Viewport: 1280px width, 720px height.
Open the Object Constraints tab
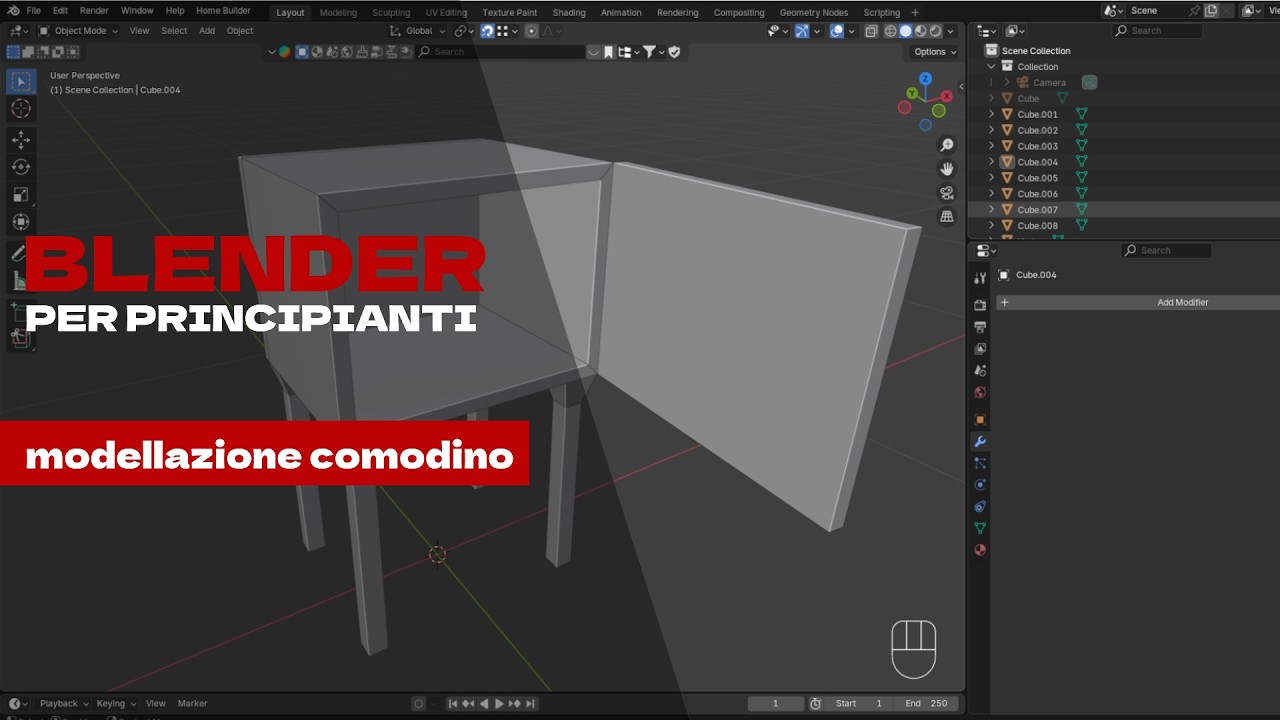click(980, 507)
